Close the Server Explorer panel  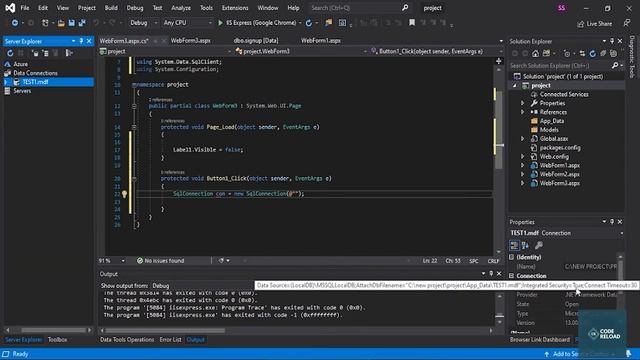pyautogui.click(x=89, y=41)
